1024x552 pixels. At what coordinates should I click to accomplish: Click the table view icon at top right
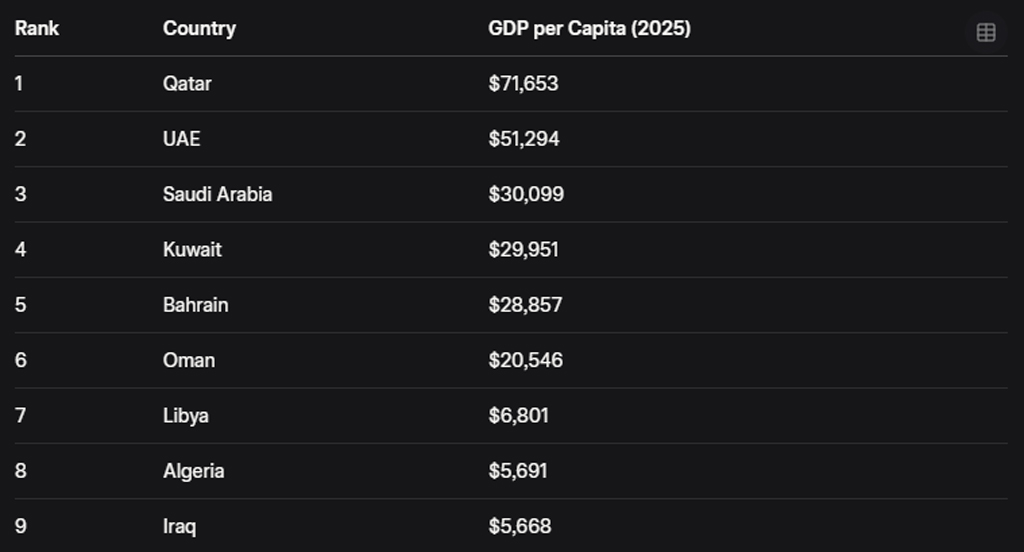(985, 32)
